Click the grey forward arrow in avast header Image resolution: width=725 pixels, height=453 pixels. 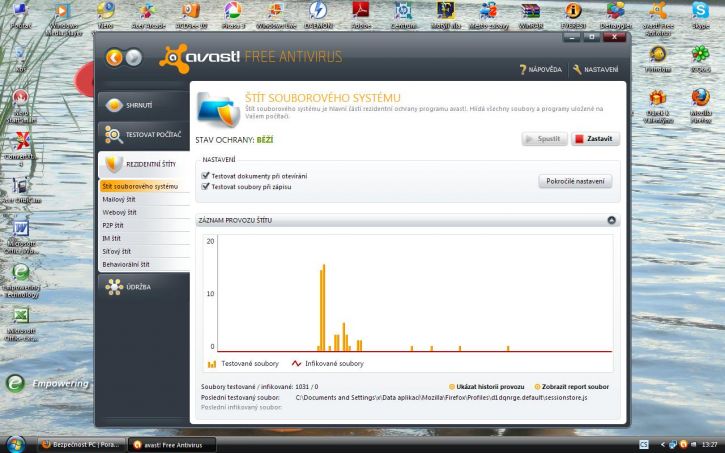coord(134,58)
